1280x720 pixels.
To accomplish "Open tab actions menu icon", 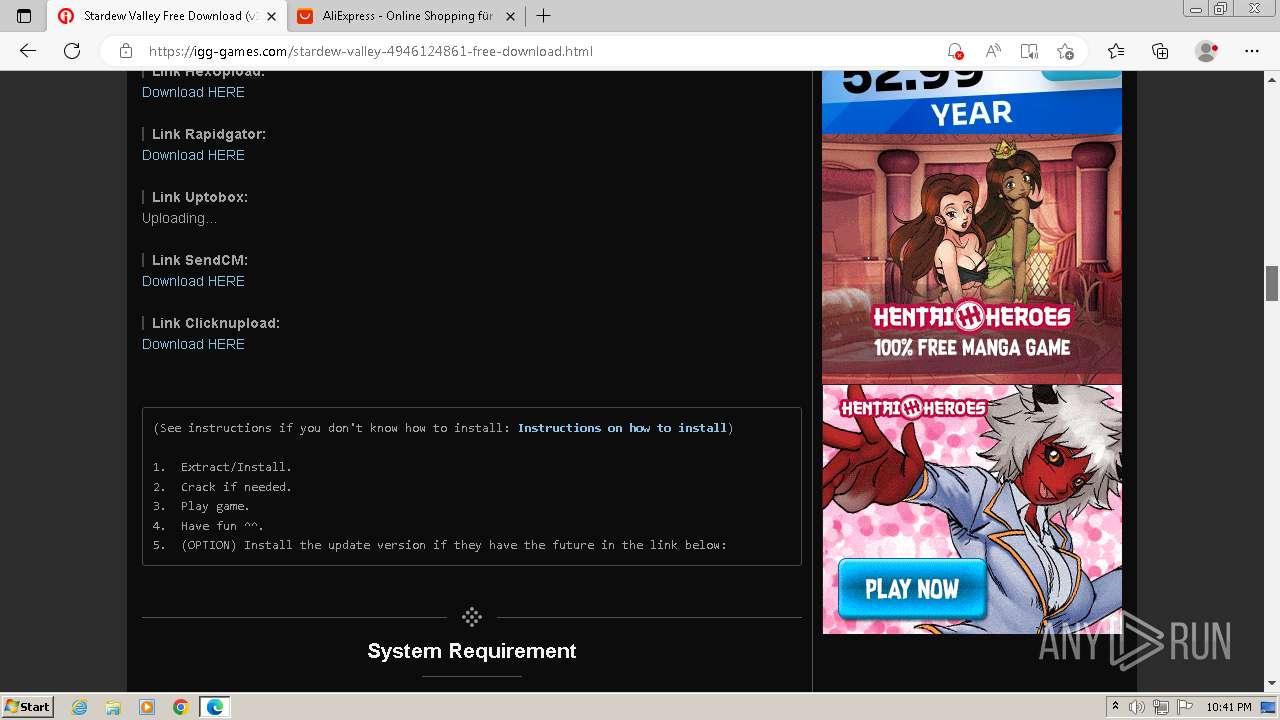I will [x=24, y=16].
